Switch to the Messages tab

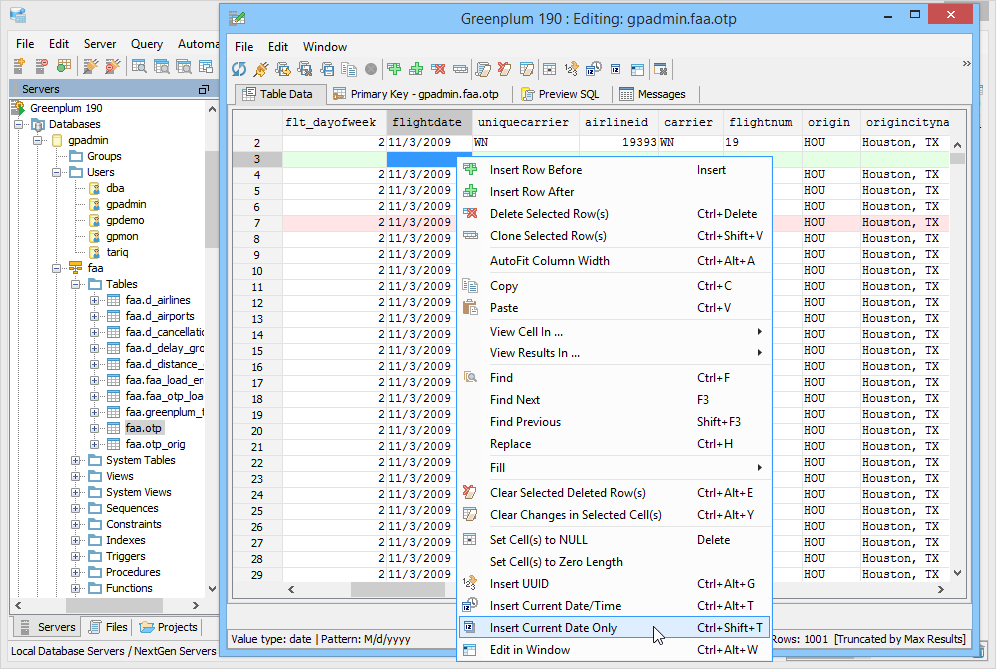(x=653, y=94)
